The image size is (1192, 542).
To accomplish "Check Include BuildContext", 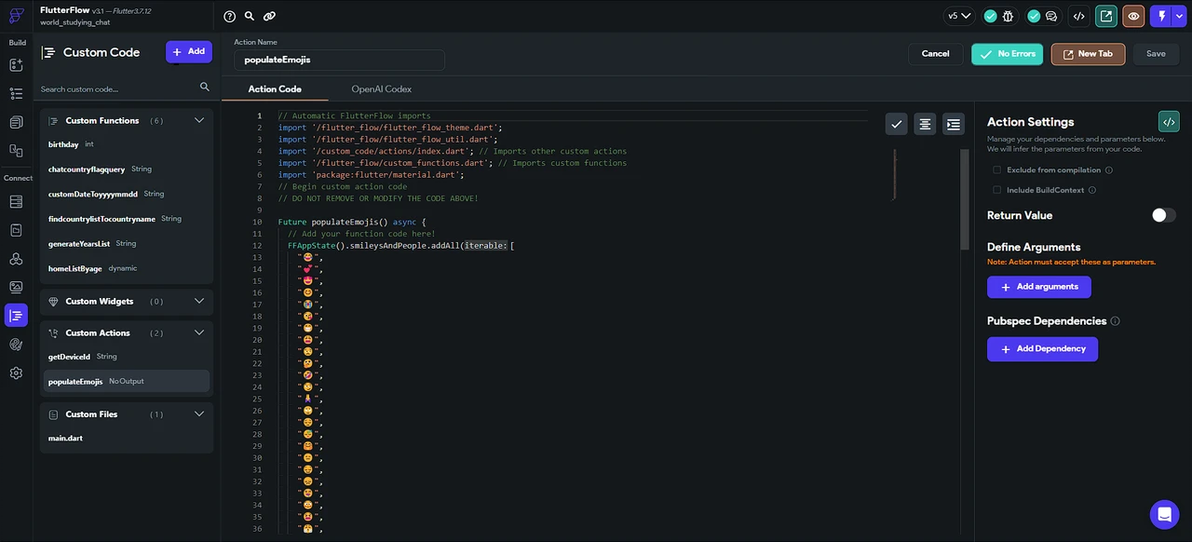I will pos(997,190).
